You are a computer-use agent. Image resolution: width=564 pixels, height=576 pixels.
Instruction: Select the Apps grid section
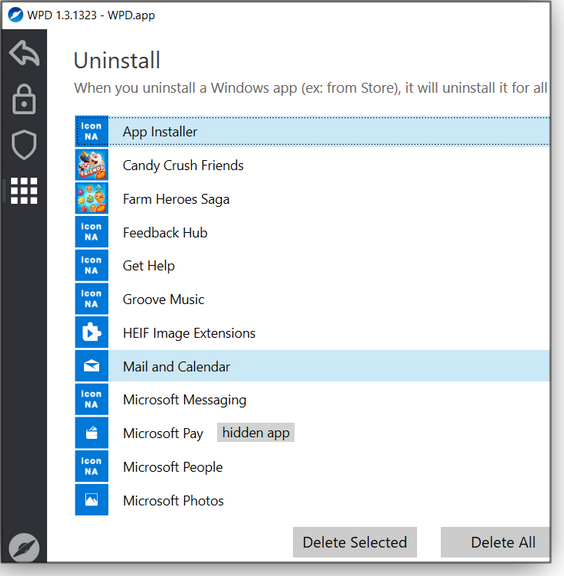point(24,191)
